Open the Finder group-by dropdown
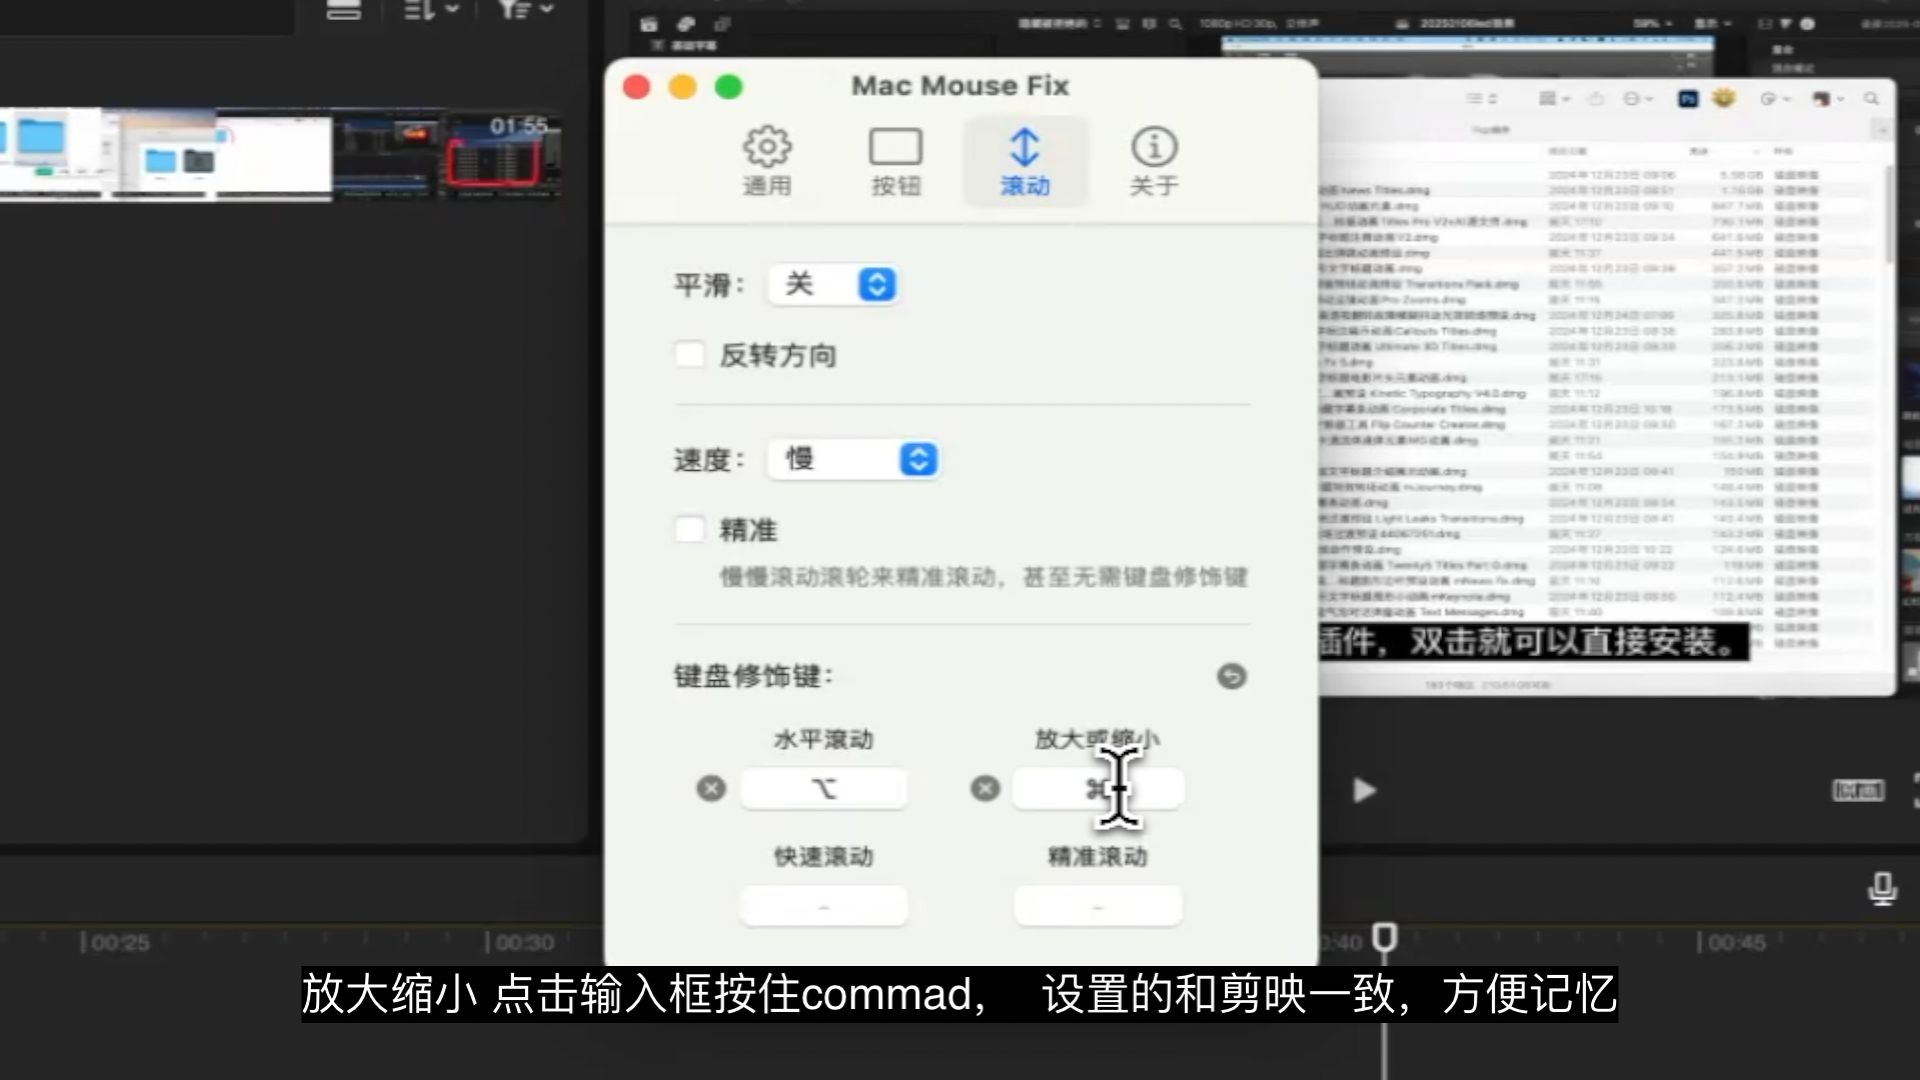Viewport: 1920px width, 1080px height. click(x=1554, y=98)
